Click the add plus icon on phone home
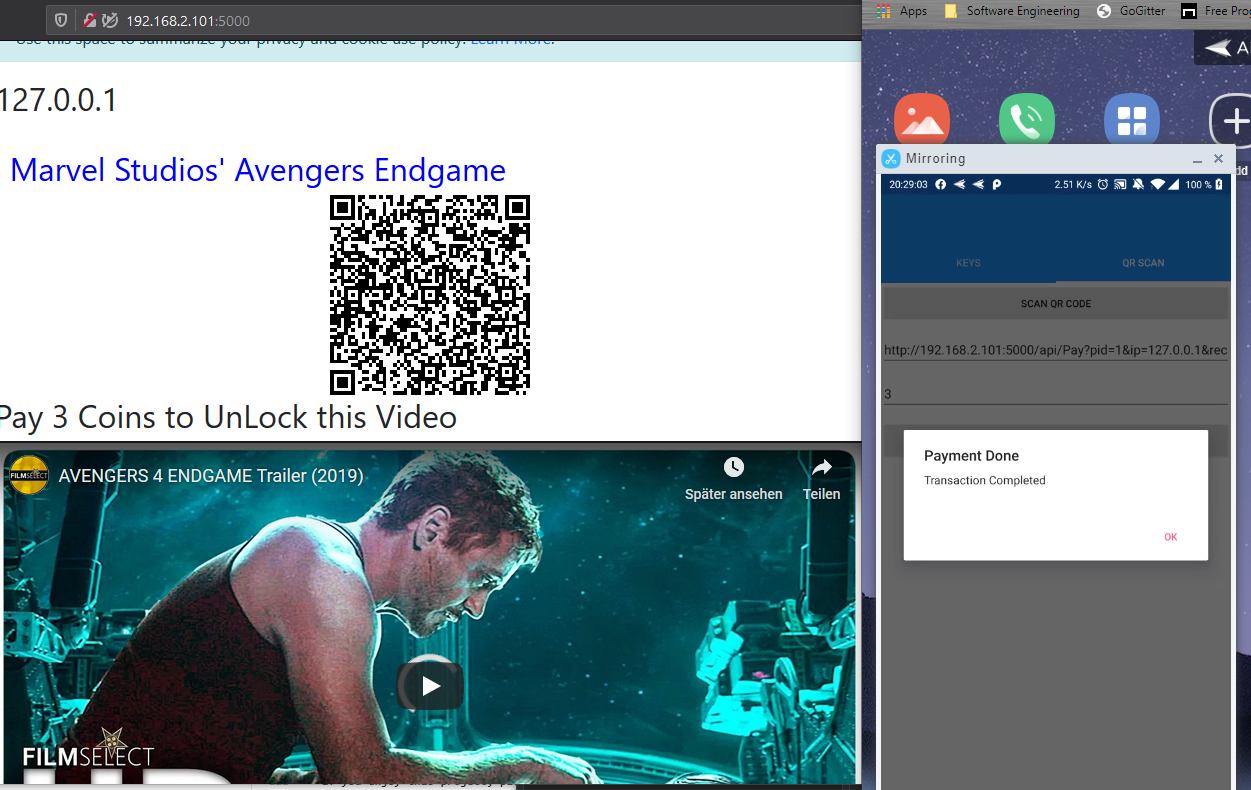This screenshot has height=790, width=1251. (x=1232, y=121)
